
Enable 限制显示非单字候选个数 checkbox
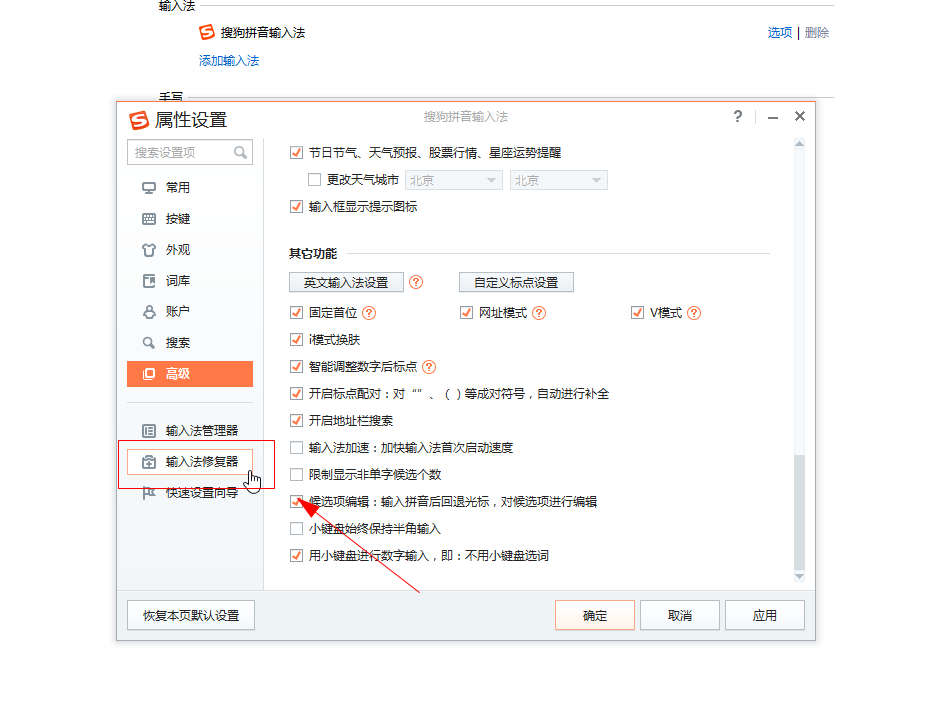coord(296,475)
